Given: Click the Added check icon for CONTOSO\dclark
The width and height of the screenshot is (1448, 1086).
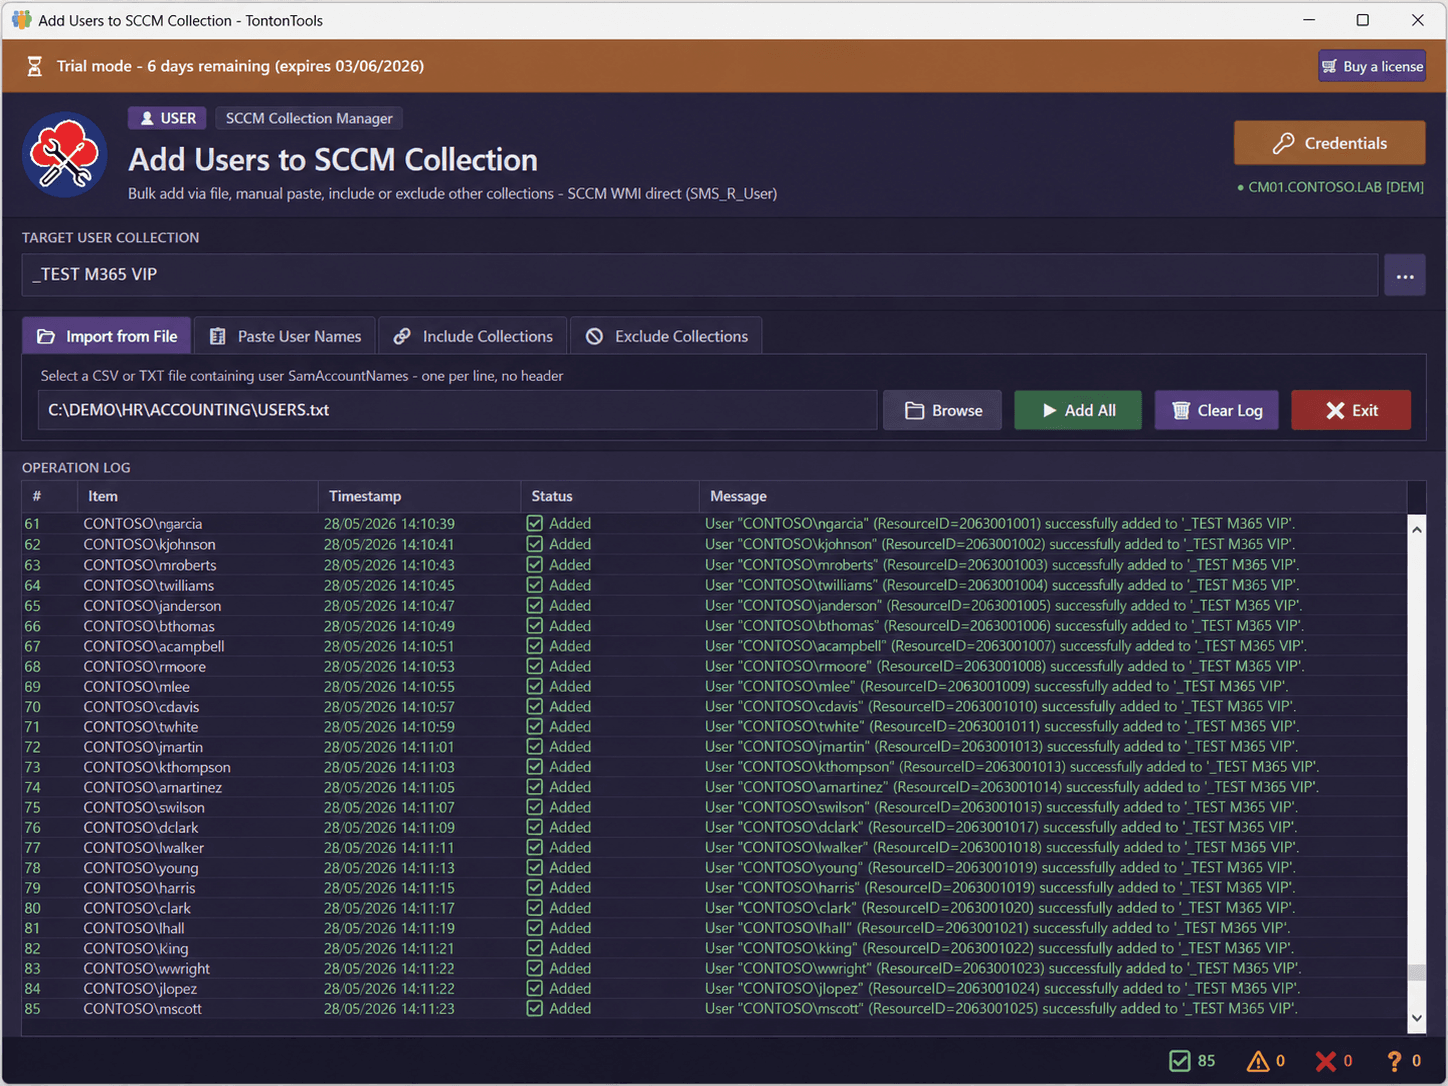Looking at the screenshot, I should click(535, 828).
